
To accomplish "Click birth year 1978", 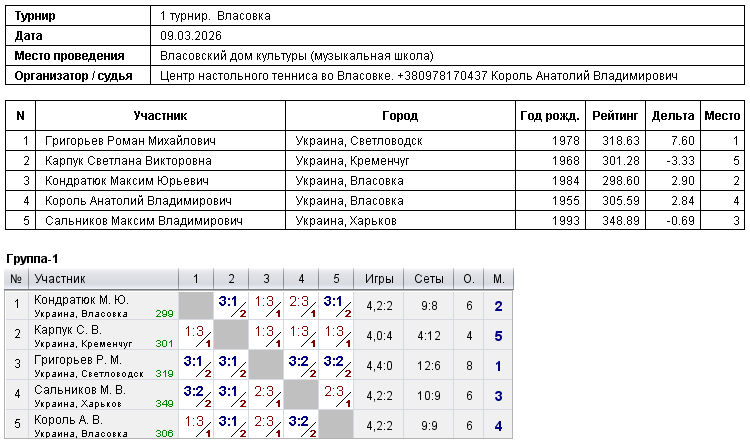I will (x=565, y=141).
